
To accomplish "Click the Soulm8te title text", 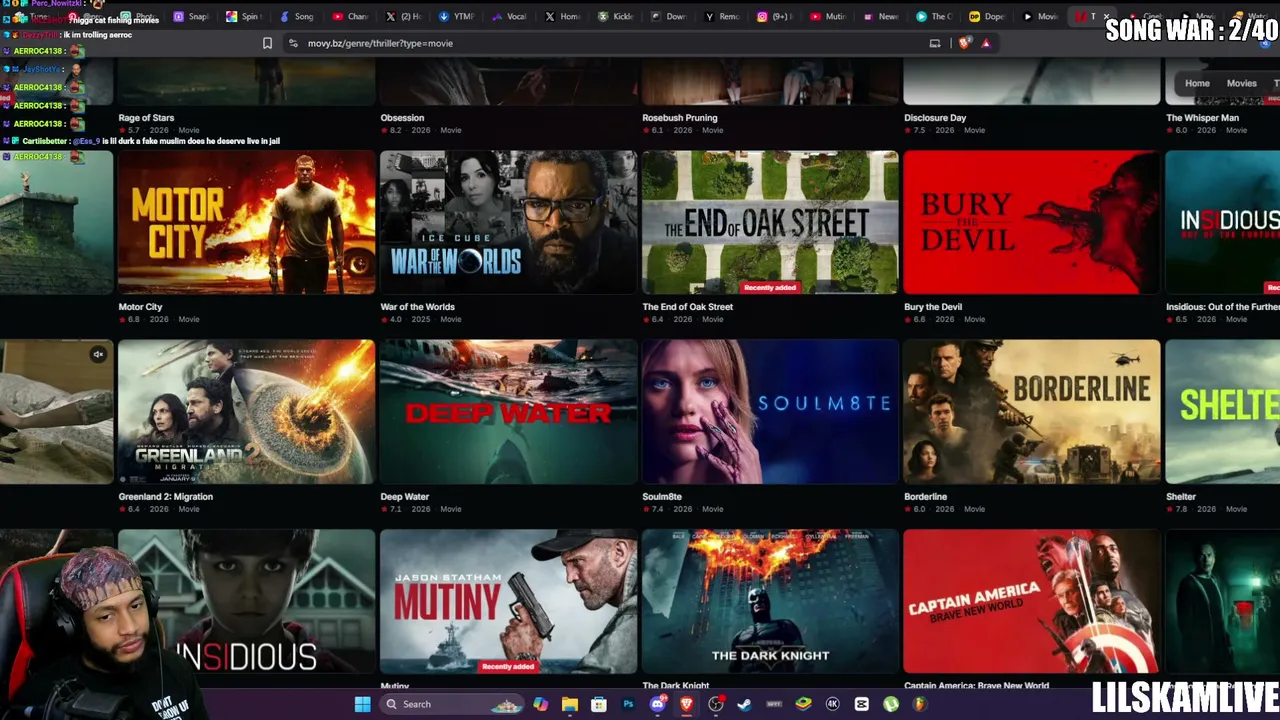I will click(x=662, y=497).
